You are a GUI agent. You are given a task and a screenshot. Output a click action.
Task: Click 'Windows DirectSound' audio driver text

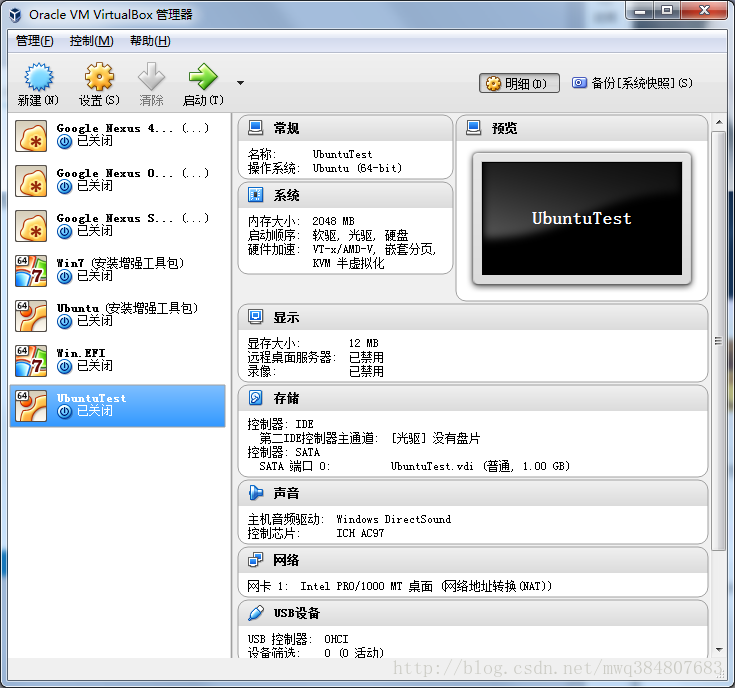point(393,519)
